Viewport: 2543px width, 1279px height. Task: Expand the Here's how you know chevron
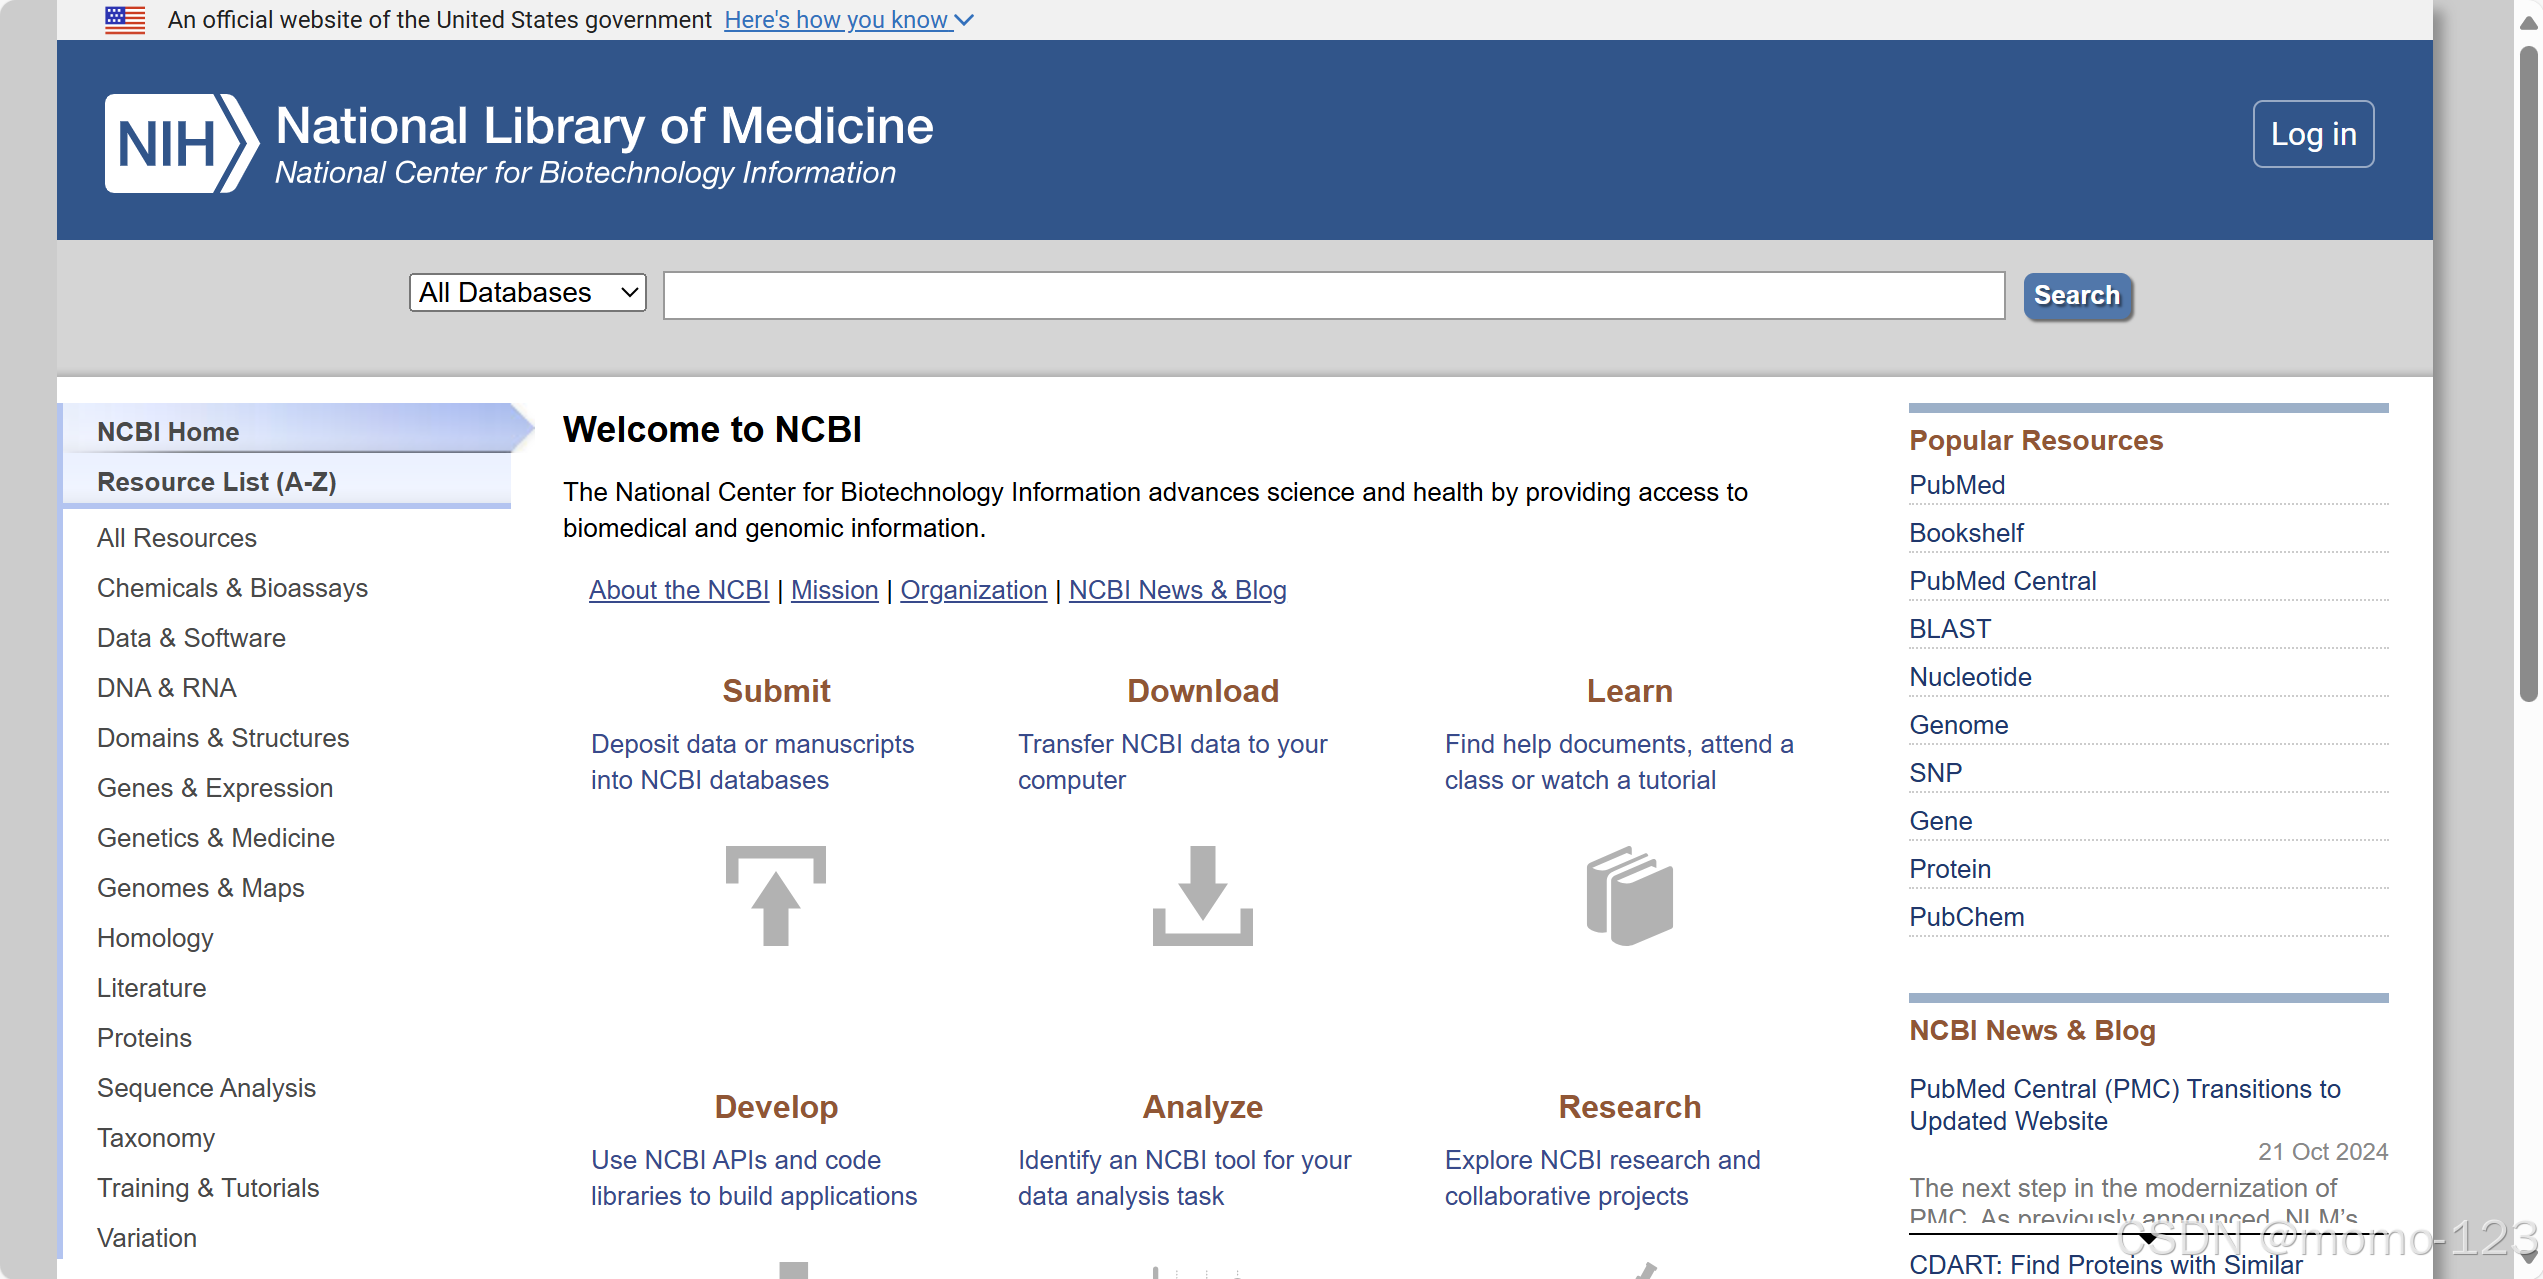coord(964,20)
